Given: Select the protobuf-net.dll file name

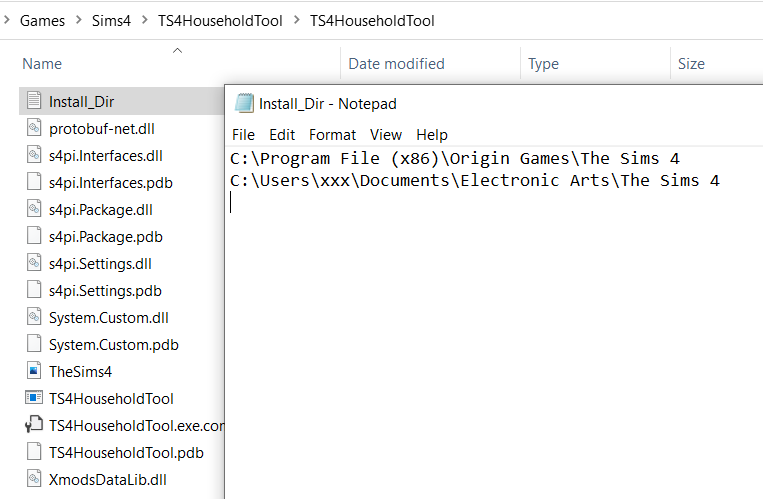Looking at the screenshot, I should tap(102, 129).
